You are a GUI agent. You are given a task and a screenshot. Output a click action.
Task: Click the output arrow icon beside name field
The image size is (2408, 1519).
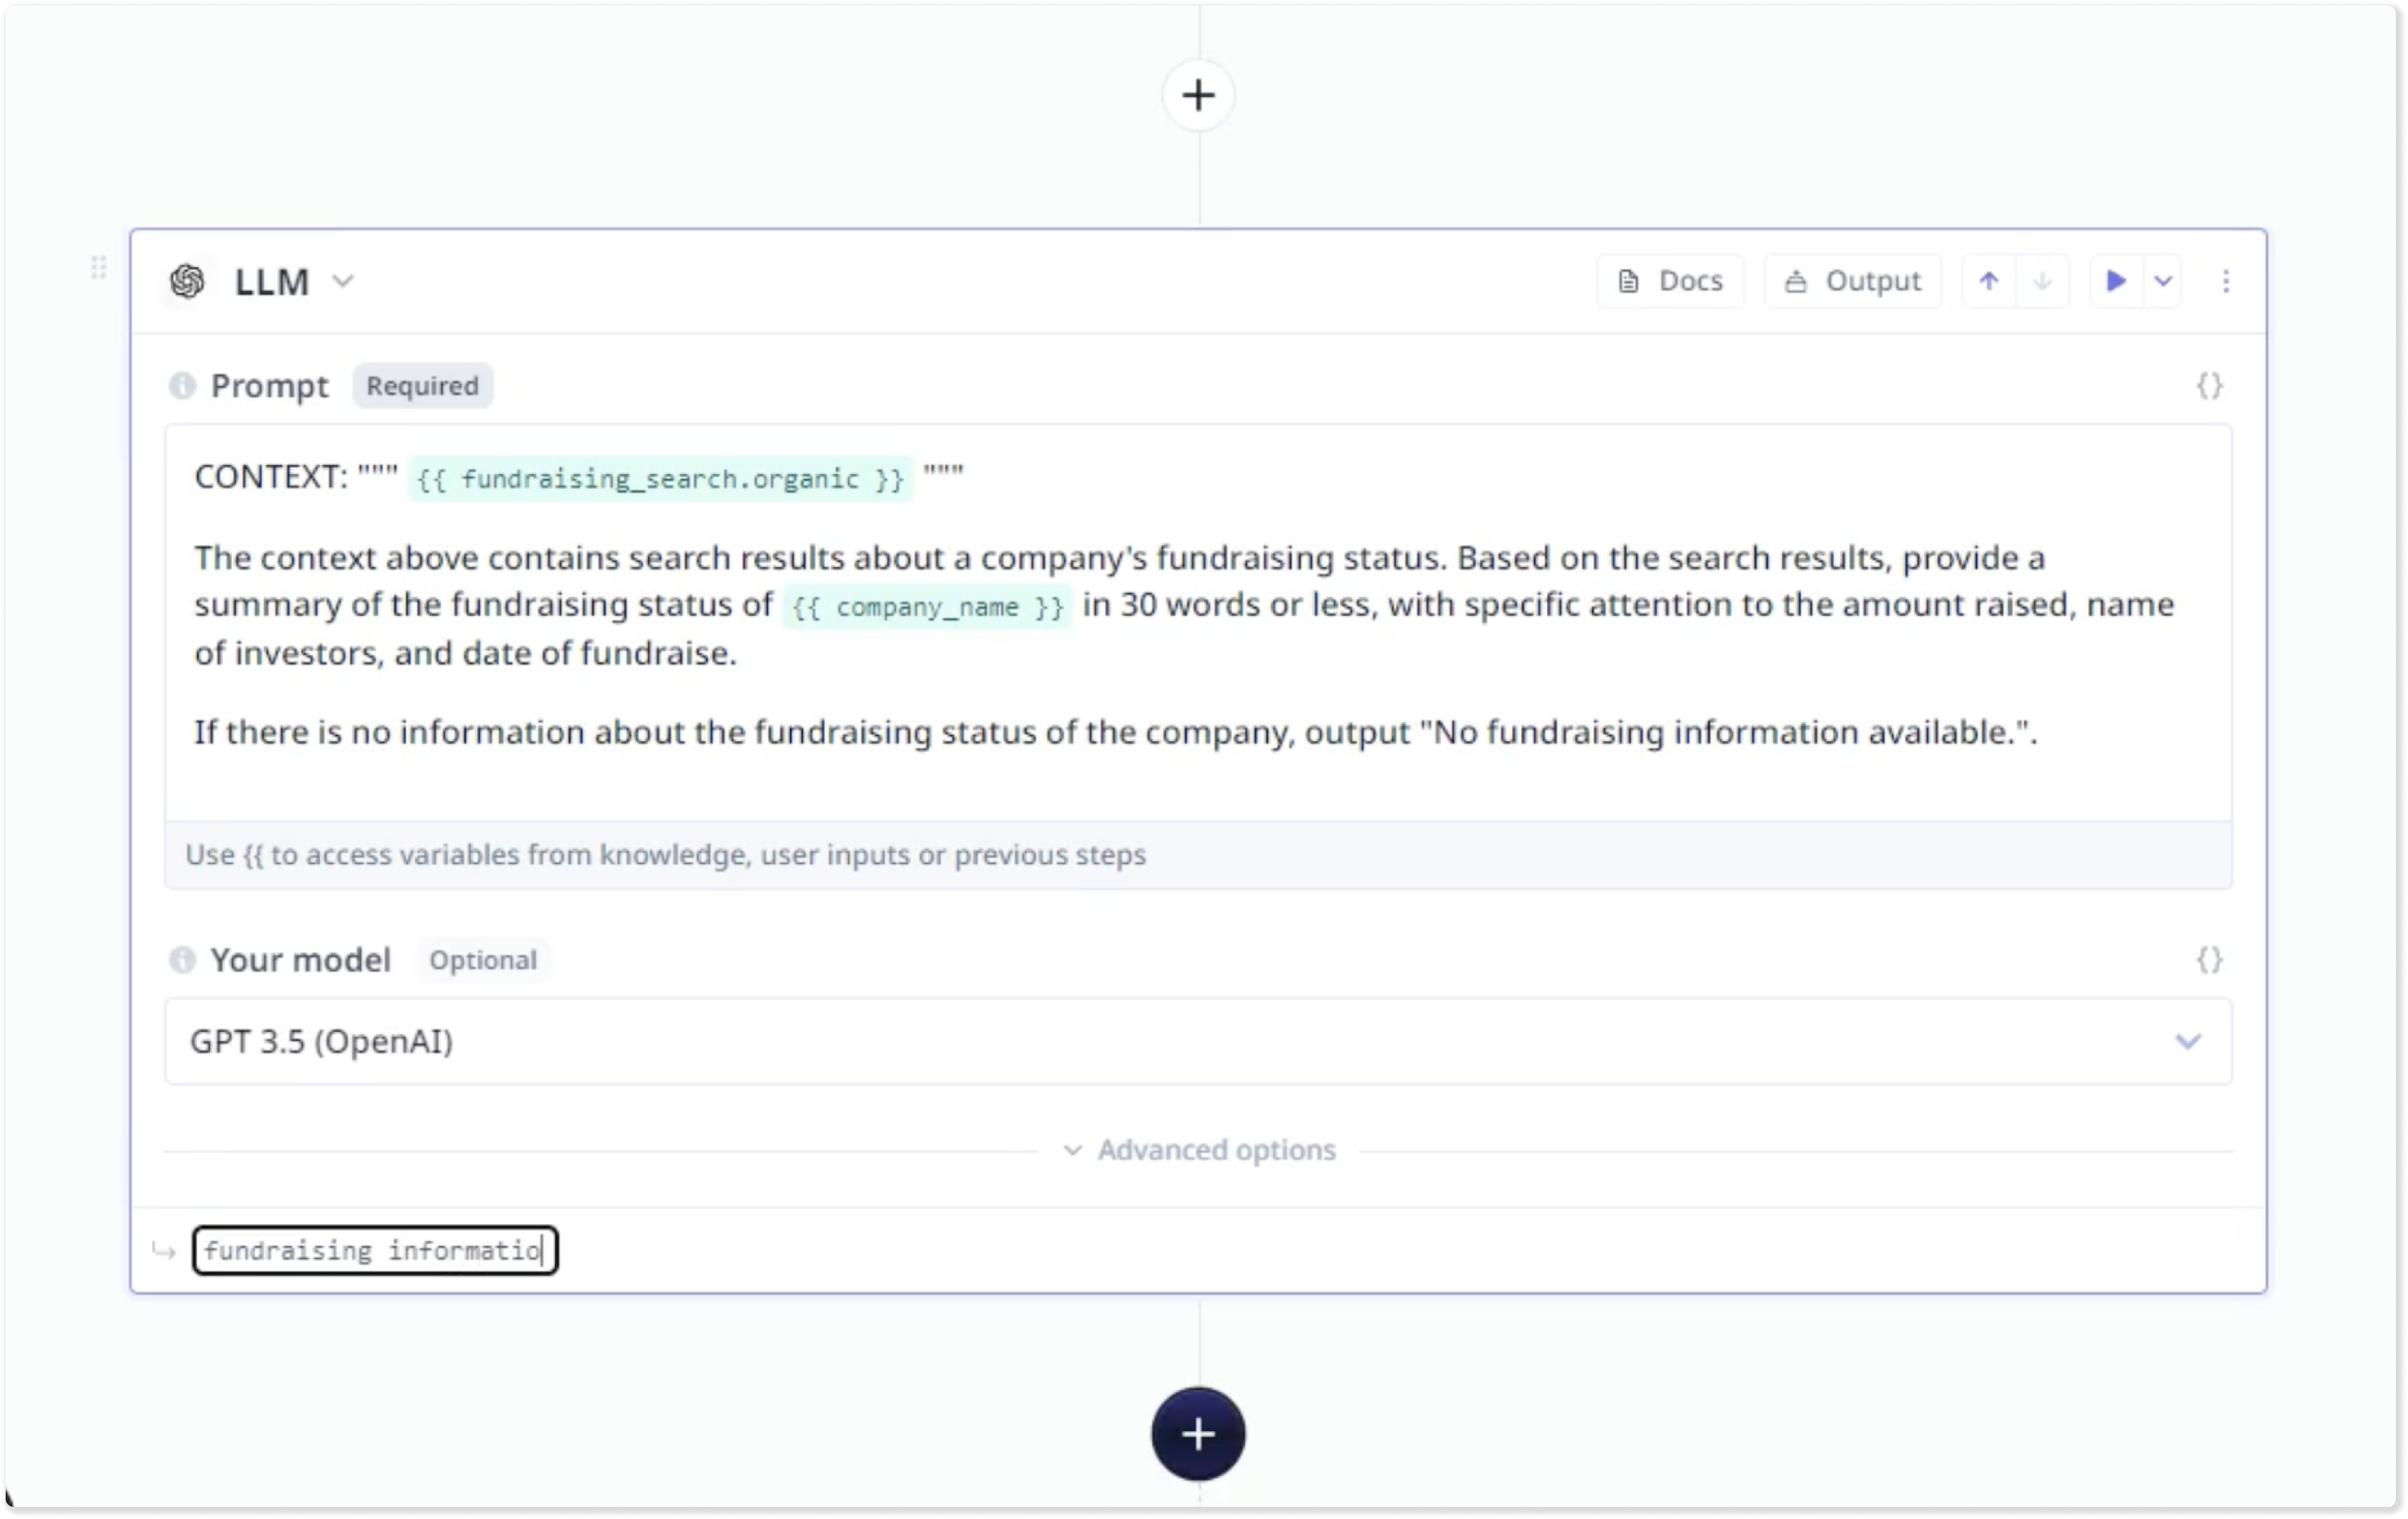(163, 1250)
